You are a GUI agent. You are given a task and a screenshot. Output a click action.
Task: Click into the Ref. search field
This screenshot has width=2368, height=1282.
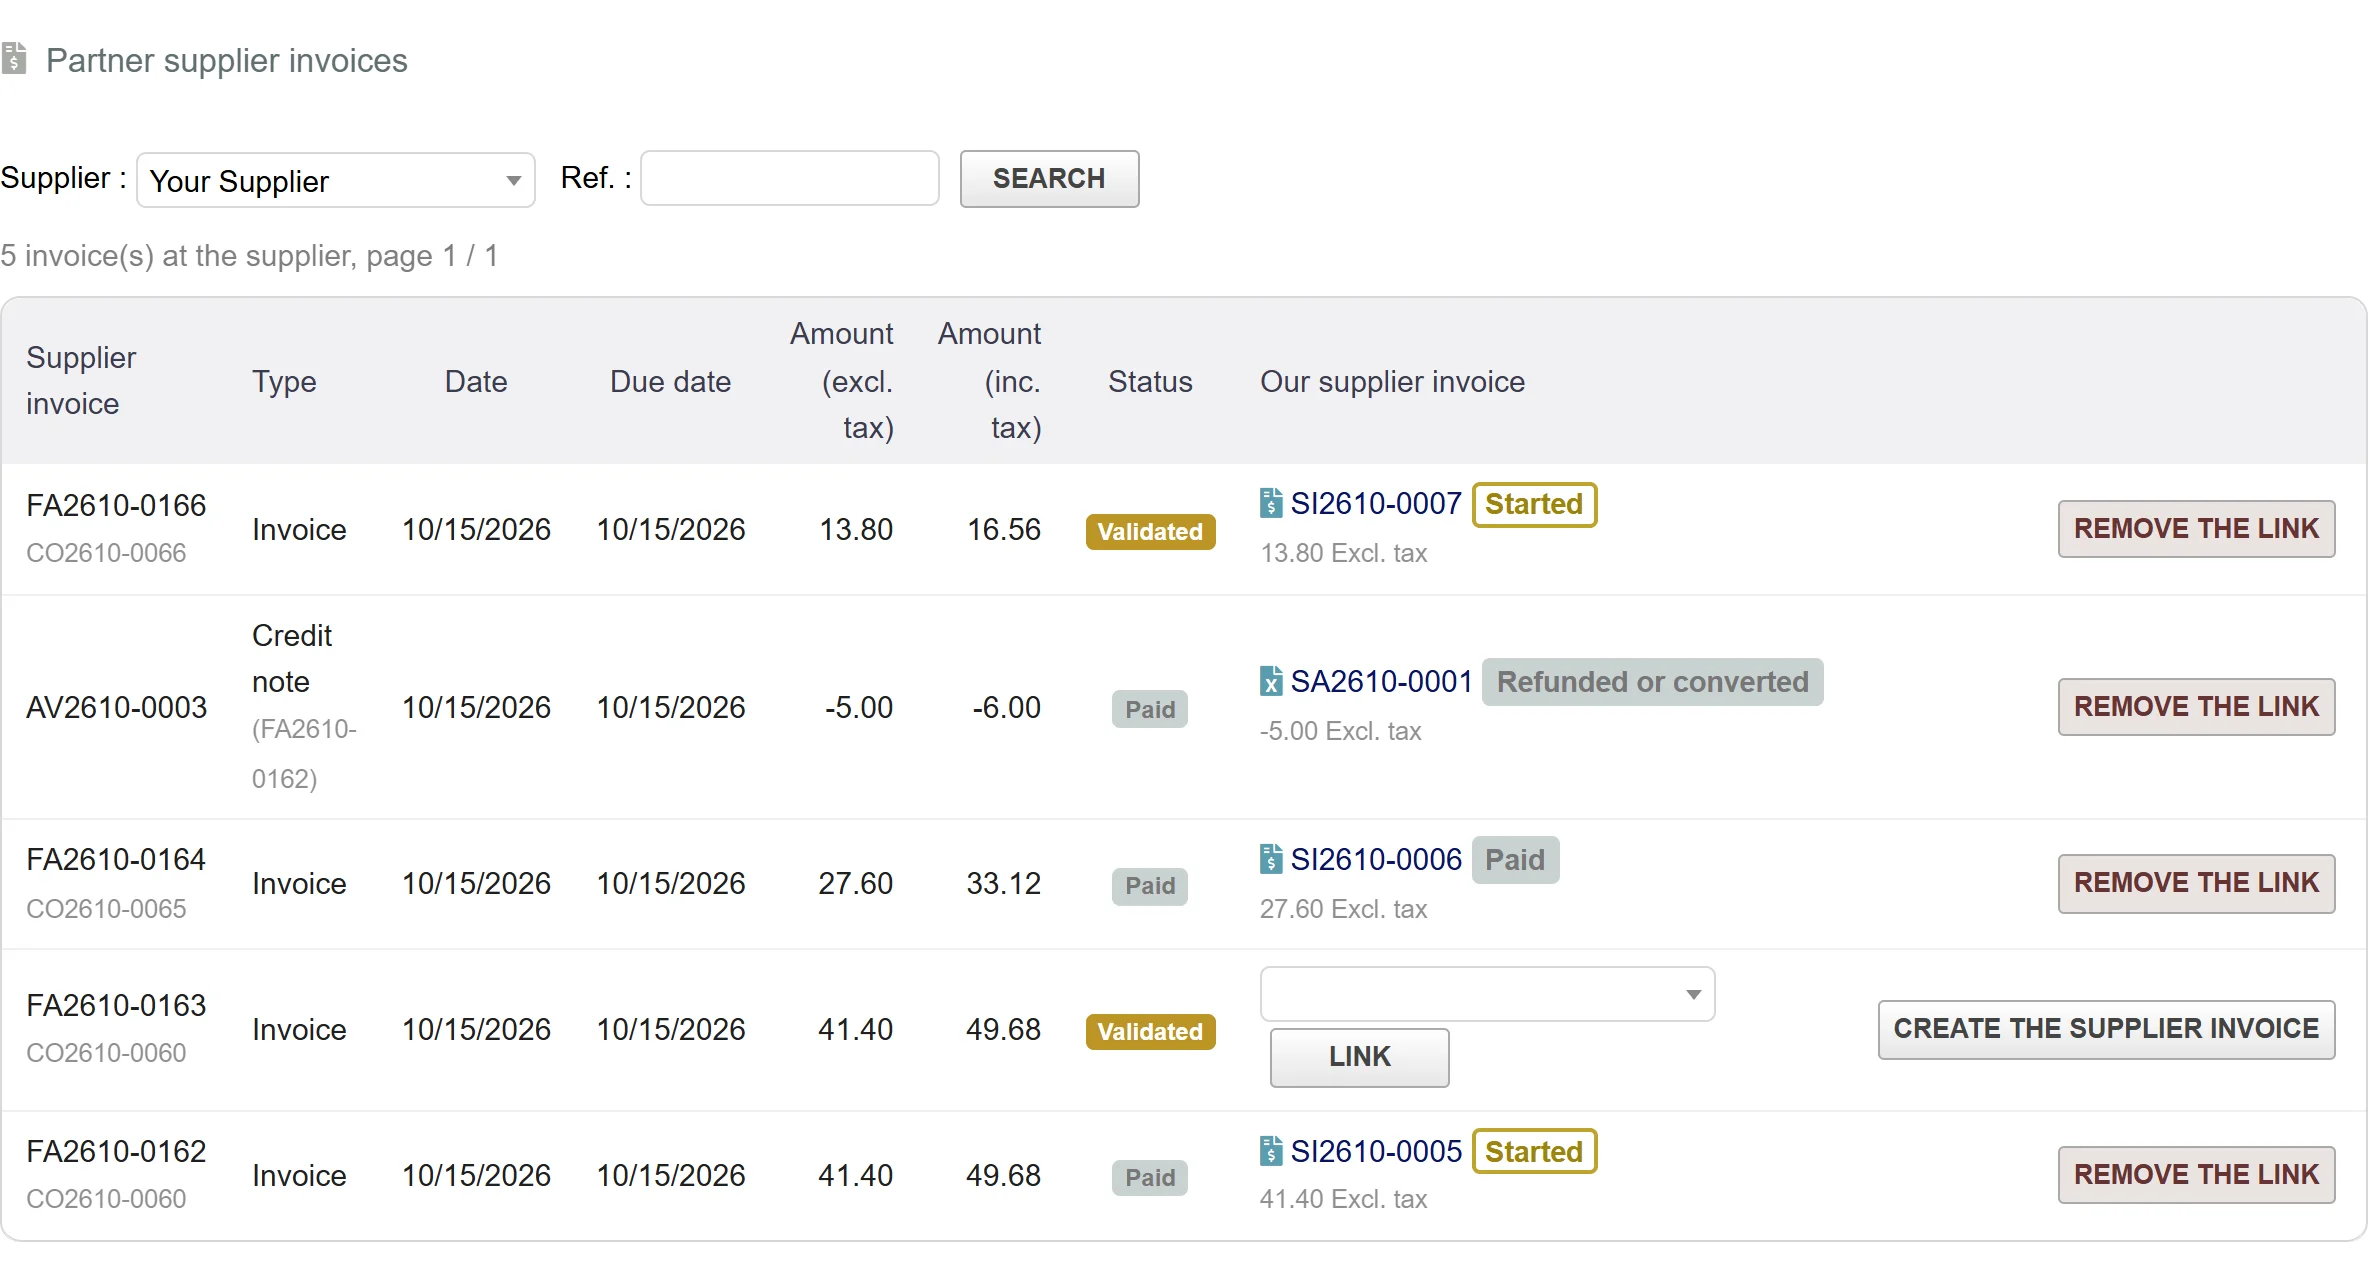(789, 178)
